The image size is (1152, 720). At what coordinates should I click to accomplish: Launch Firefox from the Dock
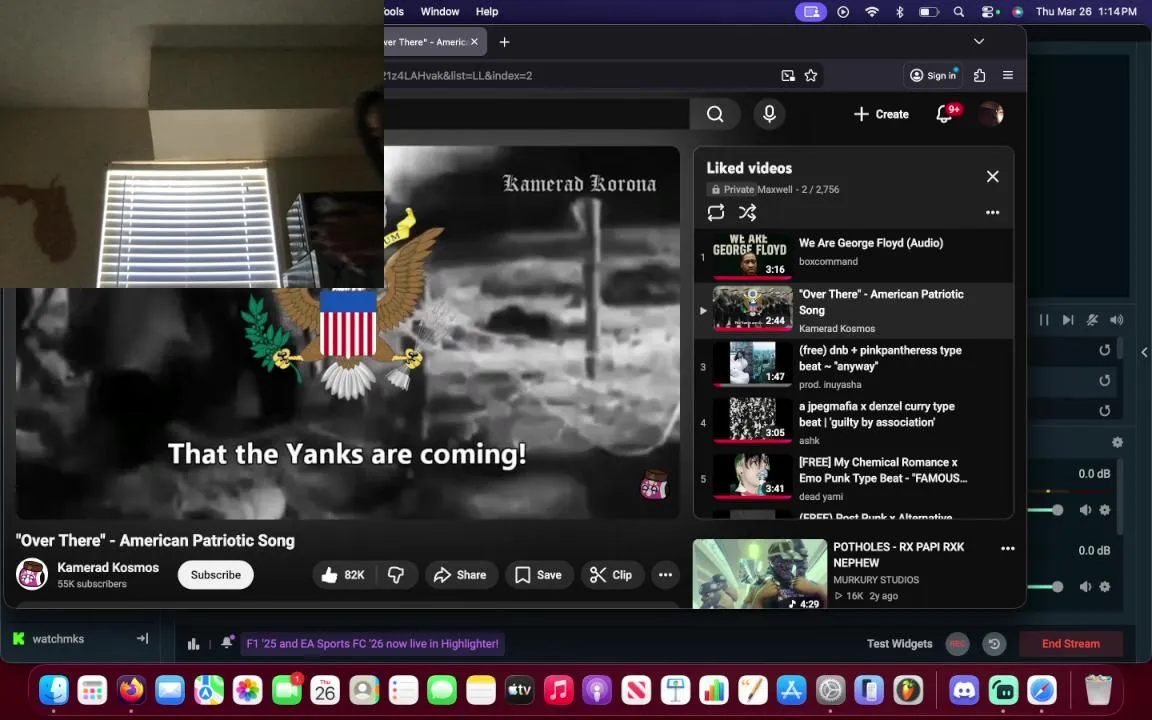[x=131, y=691]
